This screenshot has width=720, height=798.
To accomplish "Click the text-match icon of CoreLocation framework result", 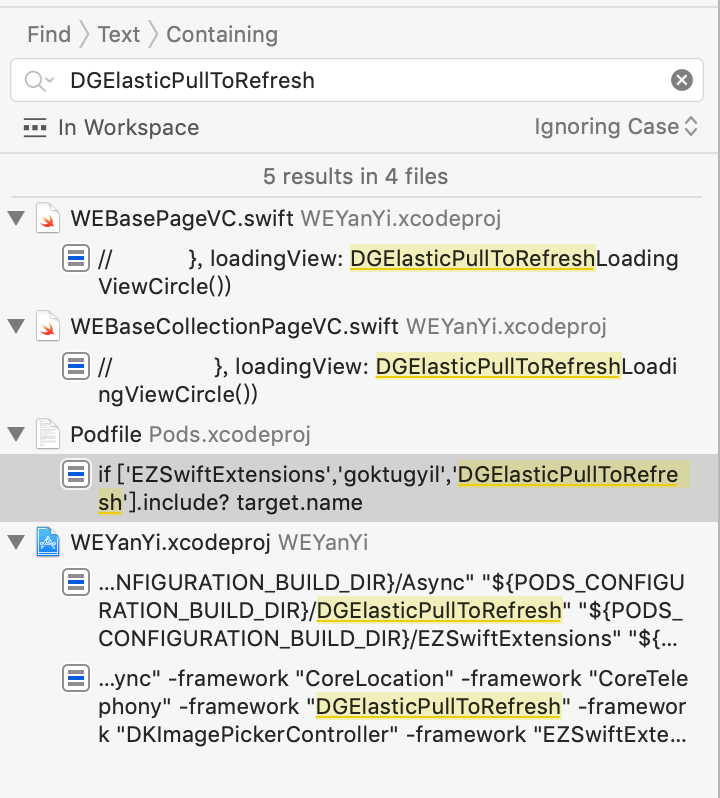I will (76, 678).
